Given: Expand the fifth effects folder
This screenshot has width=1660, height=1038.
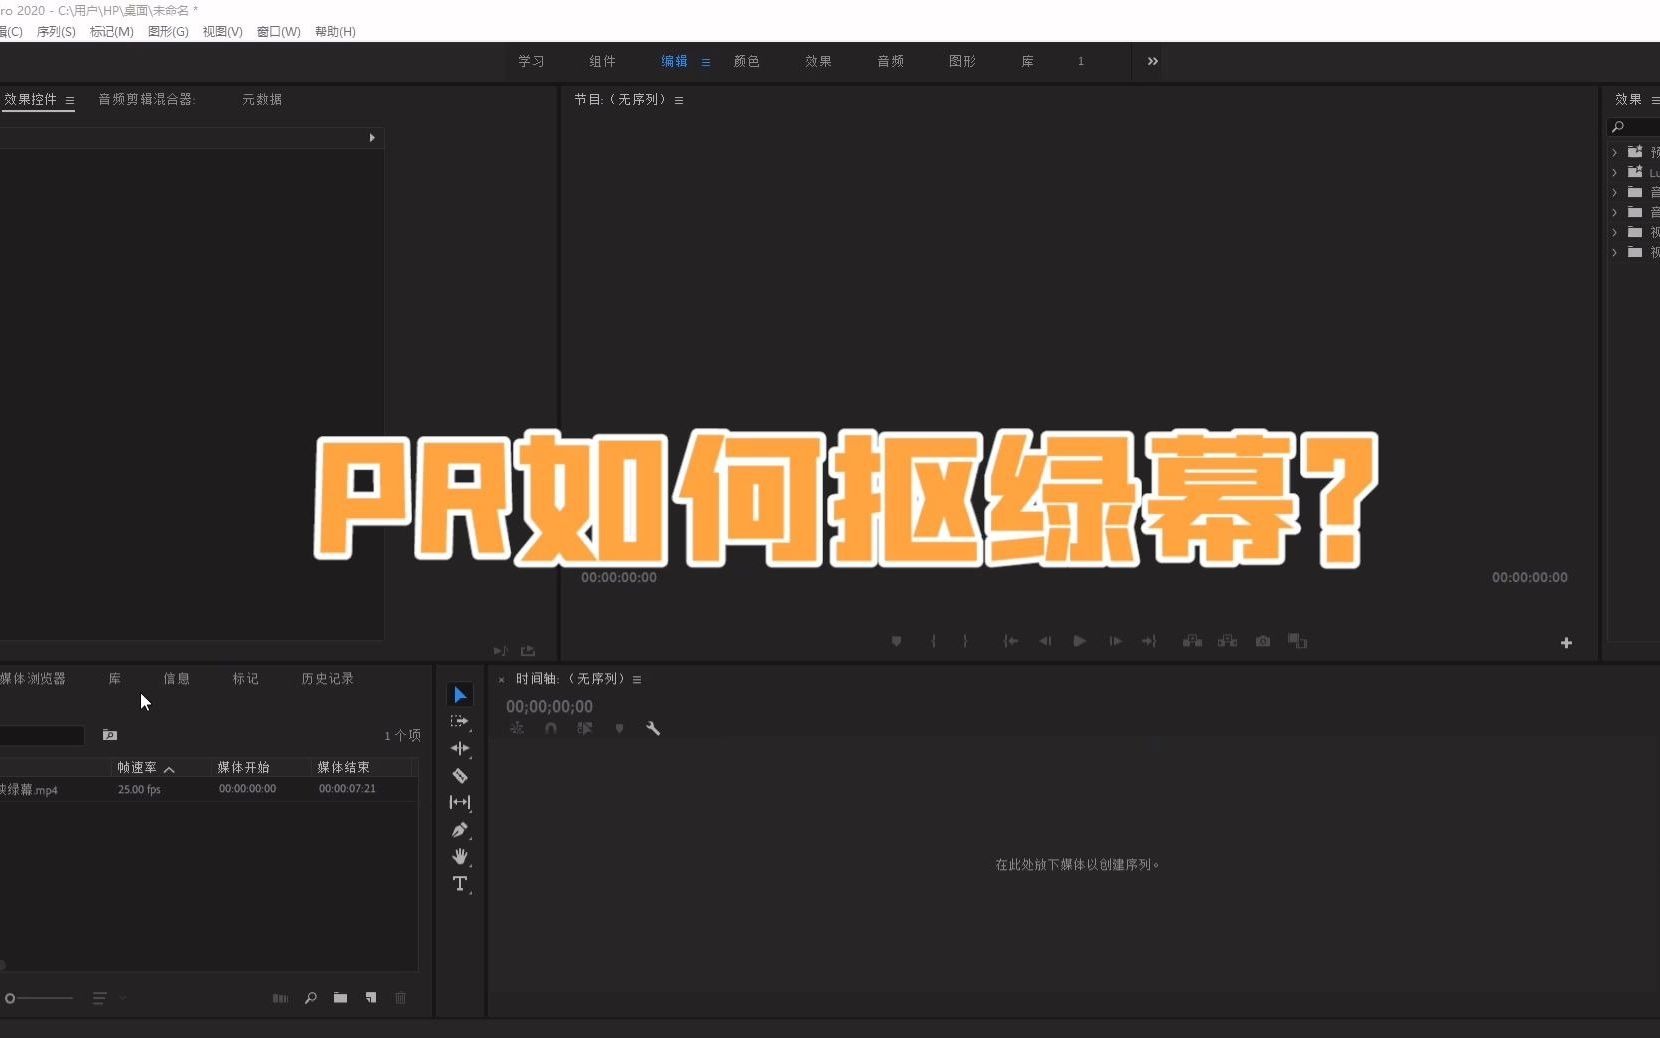Looking at the screenshot, I should pyautogui.click(x=1614, y=232).
